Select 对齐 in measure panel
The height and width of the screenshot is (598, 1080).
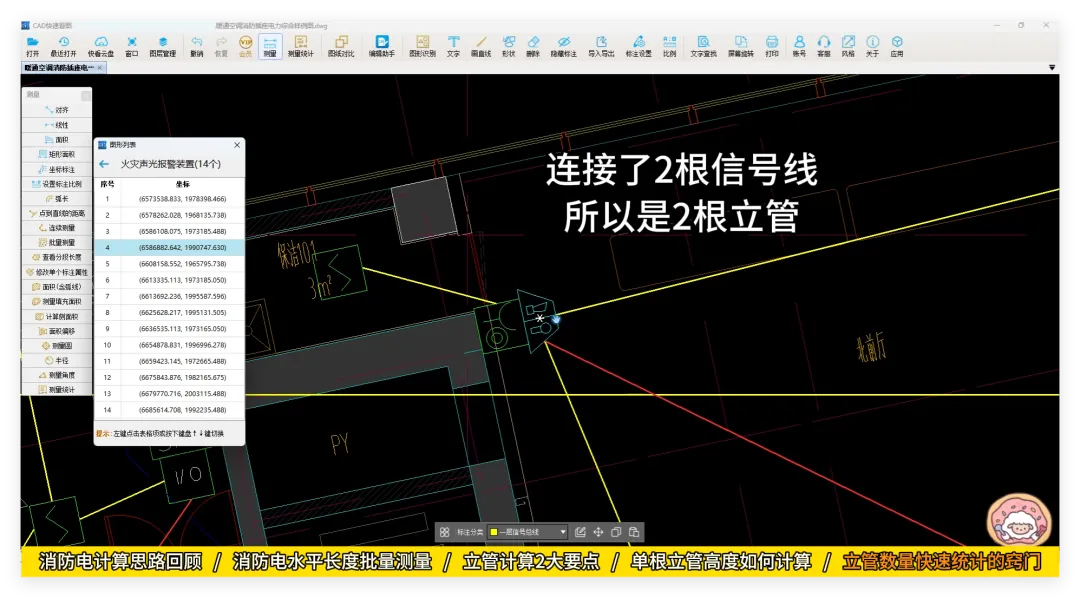point(56,110)
